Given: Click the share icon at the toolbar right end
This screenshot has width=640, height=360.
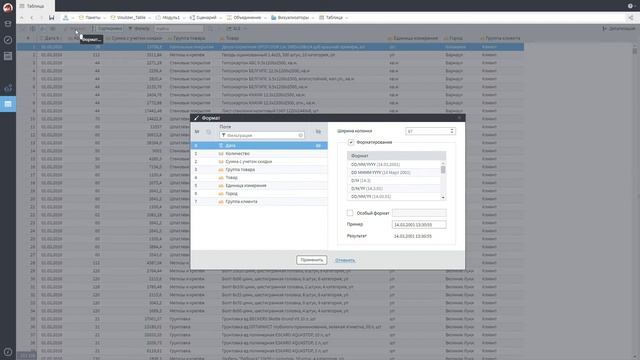Looking at the screenshot, I should coord(631,18).
